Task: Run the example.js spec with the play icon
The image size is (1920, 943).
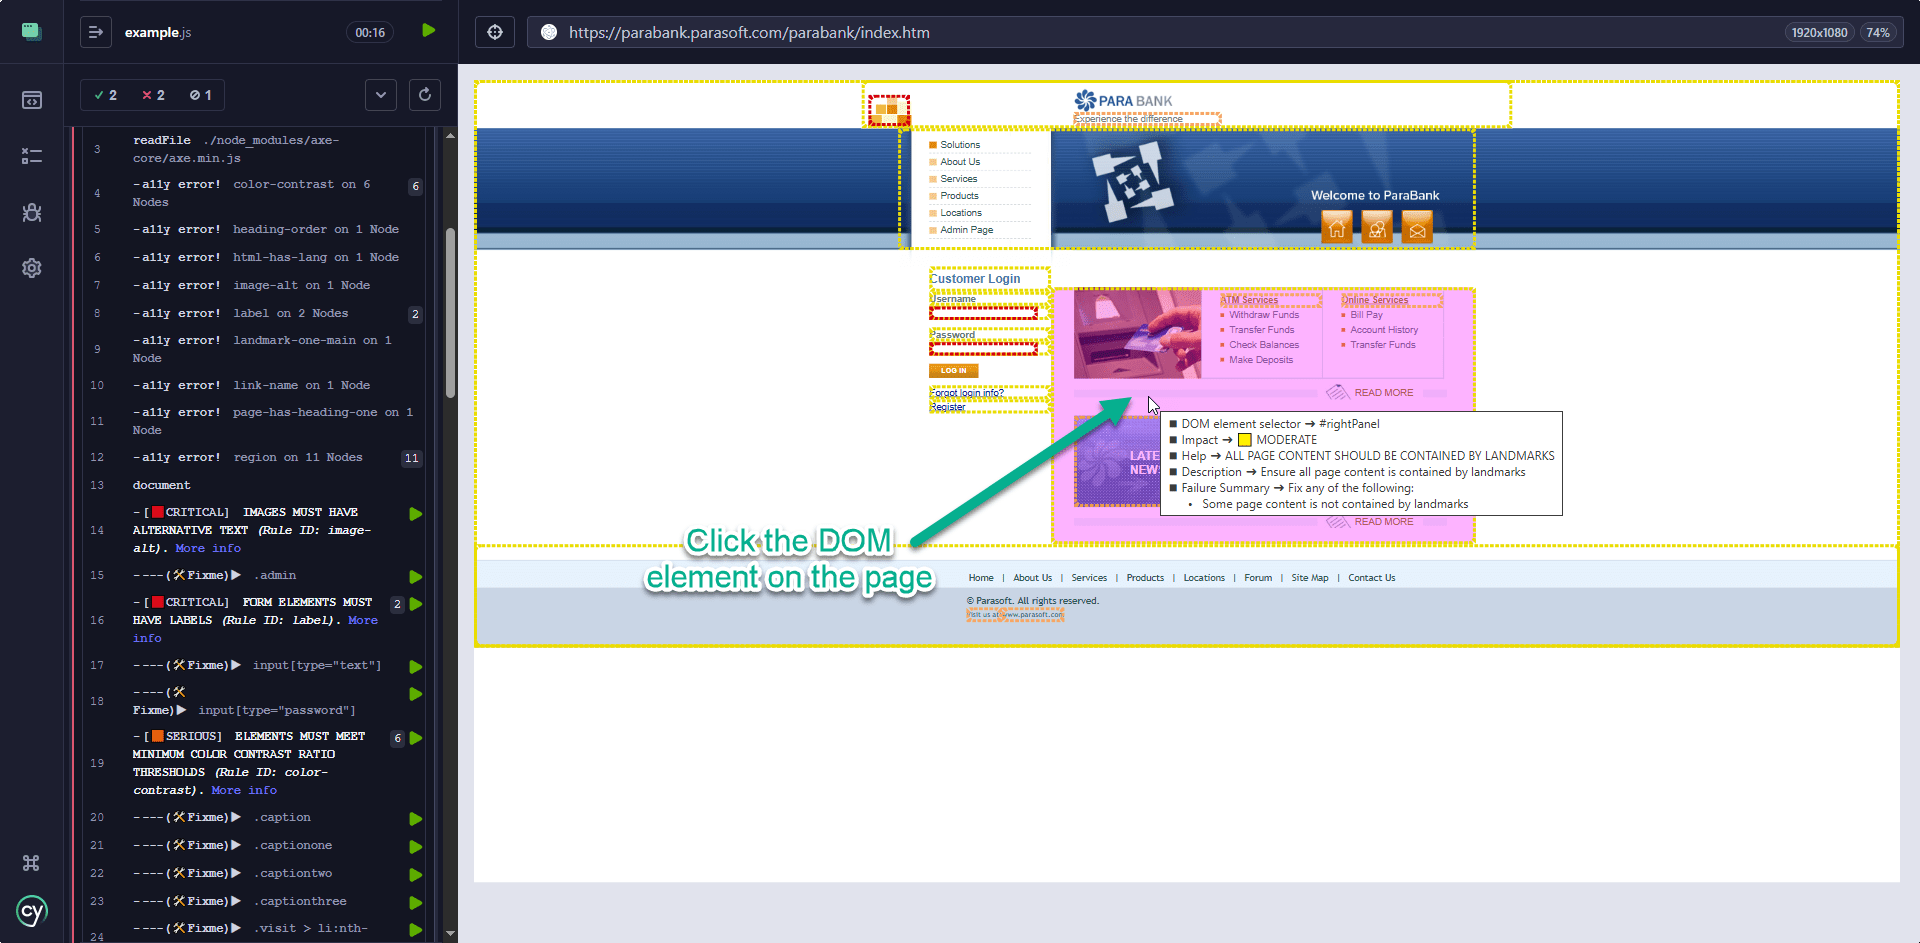Action: (428, 31)
